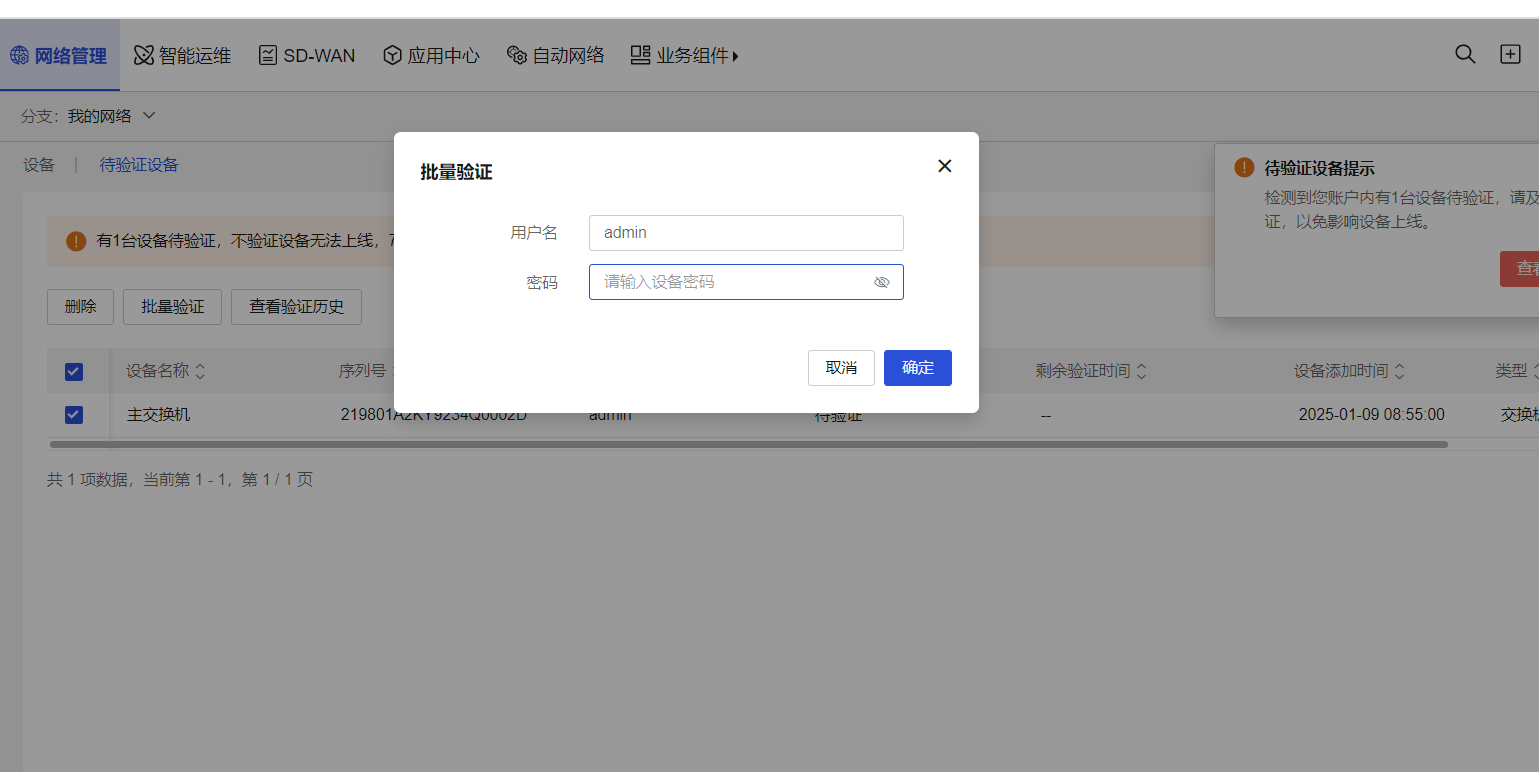Expand the 我的网络 branch dropdown
Image resolution: width=1539 pixels, height=772 pixels.
[111, 116]
